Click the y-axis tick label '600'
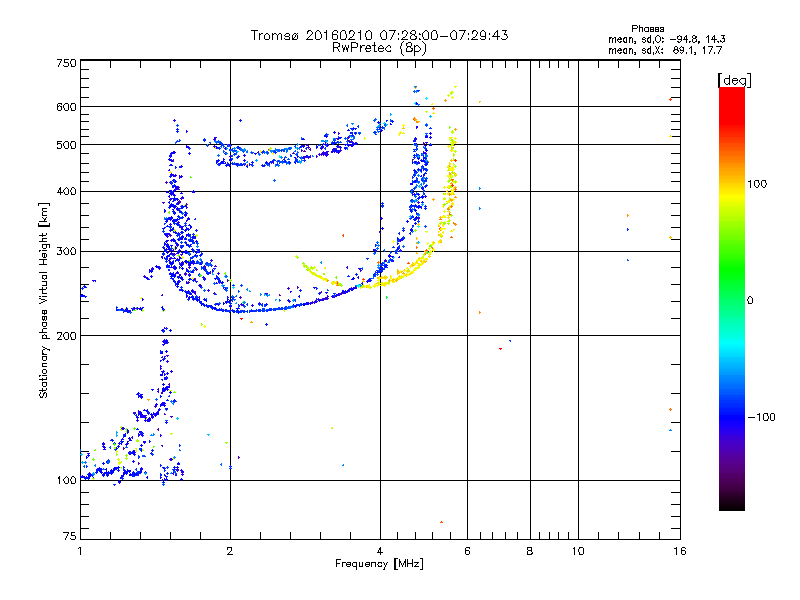This screenshot has height=600, width=800. [66, 107]
